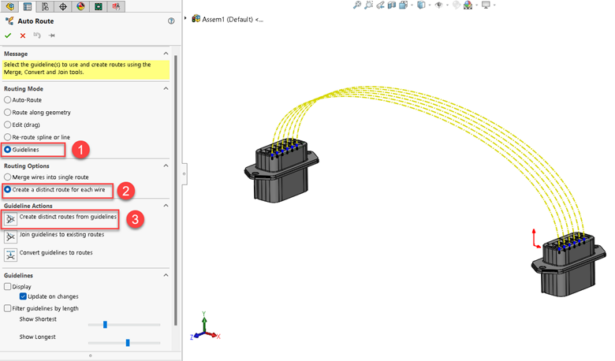Select Route along geometry option
Screen dimensions: 615x361
[x=7, y=113]
